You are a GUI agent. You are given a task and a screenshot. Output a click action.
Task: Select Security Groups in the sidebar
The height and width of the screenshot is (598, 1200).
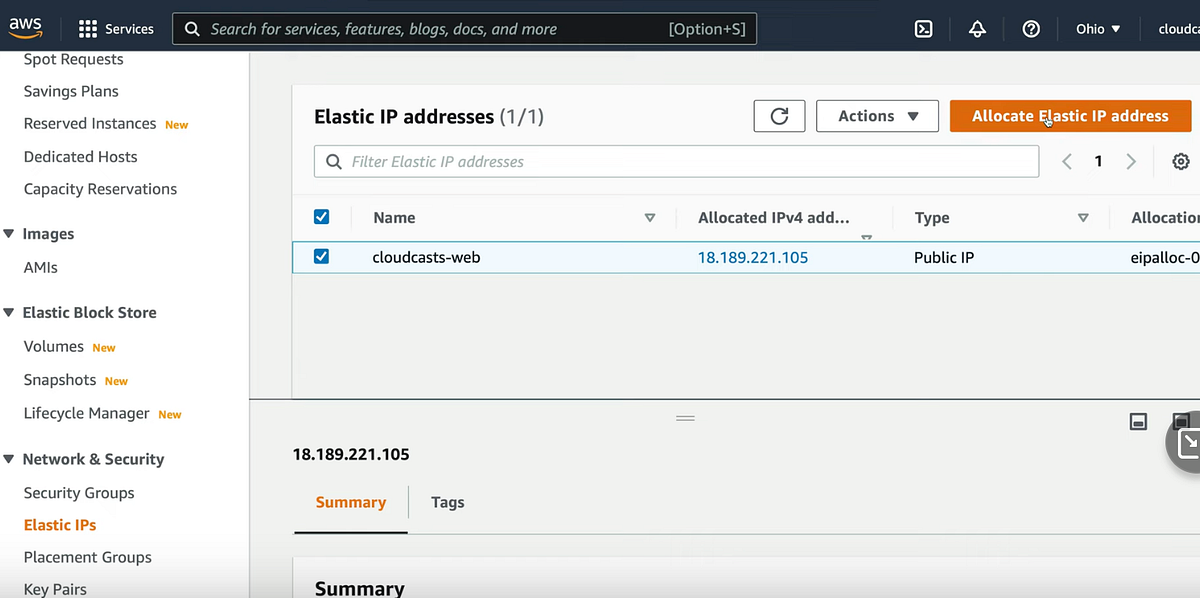79,492
